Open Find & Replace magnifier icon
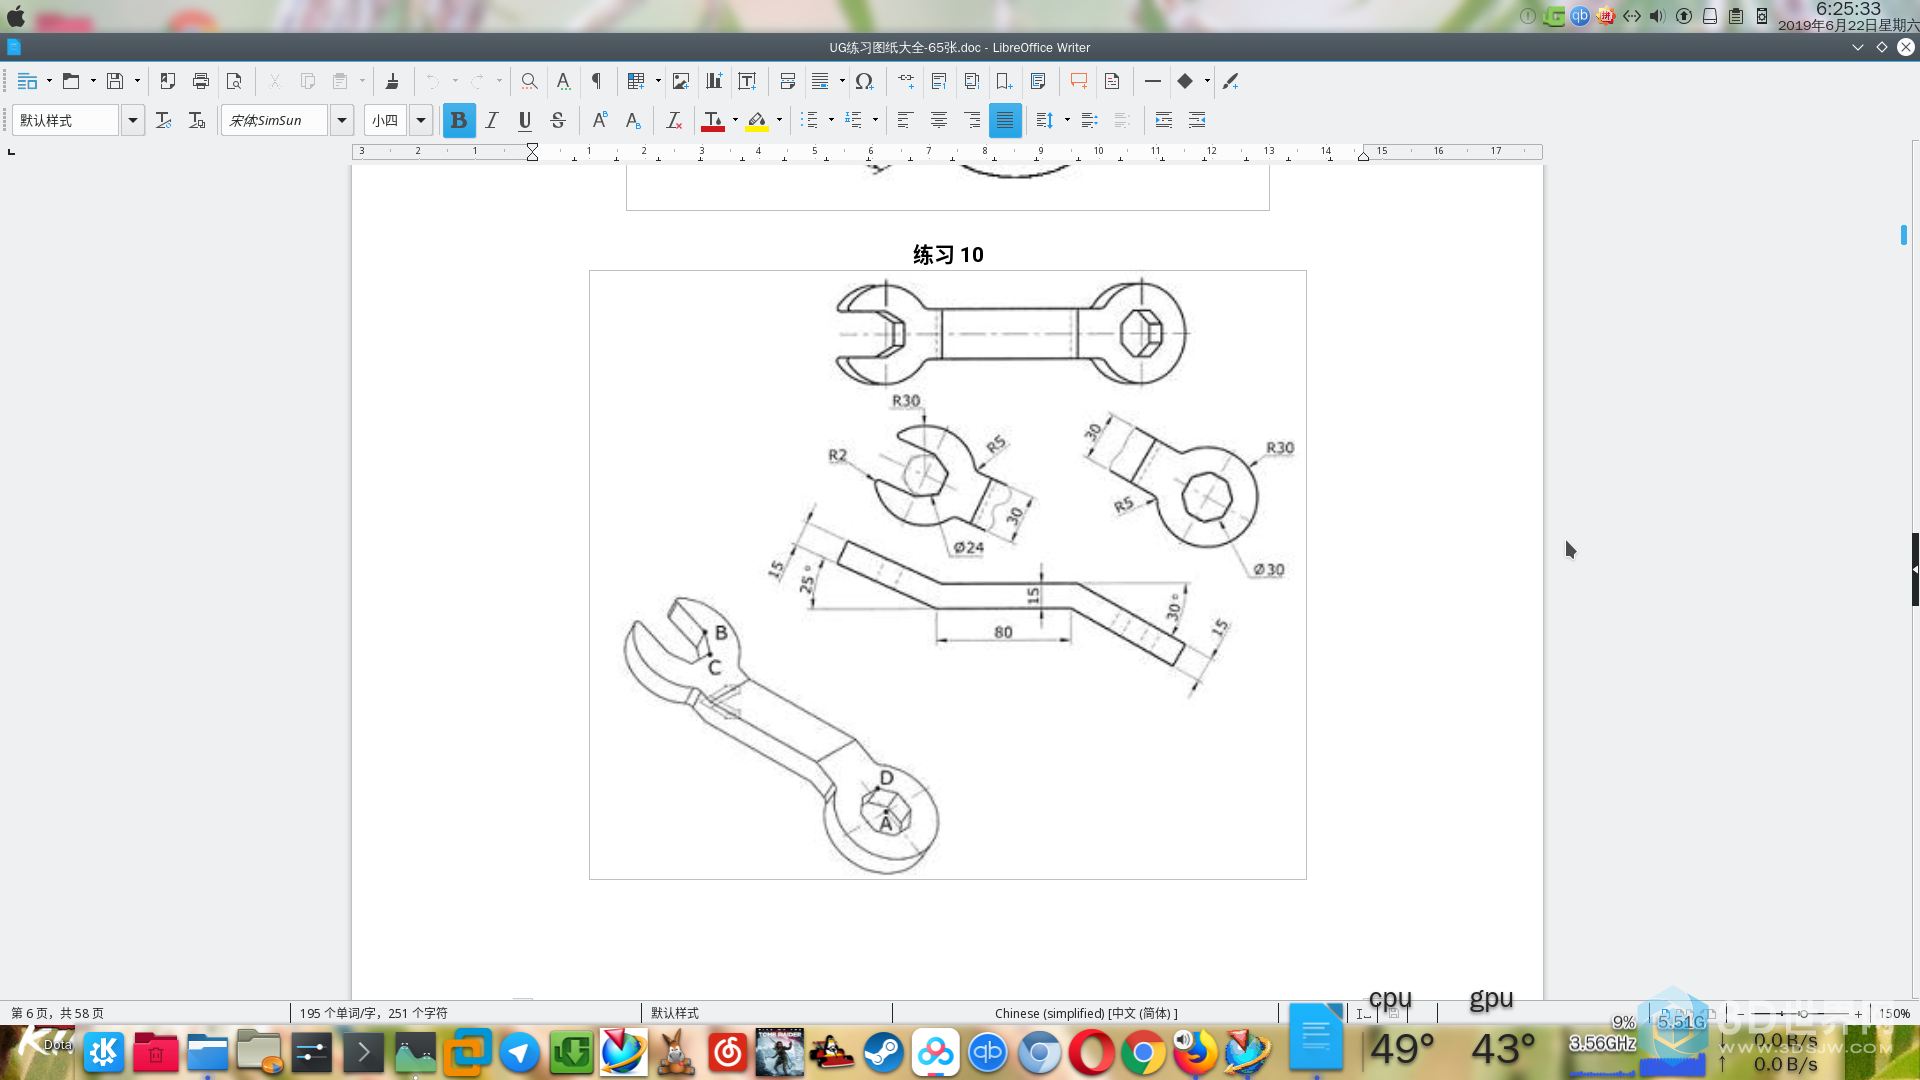Screen dimensions: 1920x1080 (529, 81)
